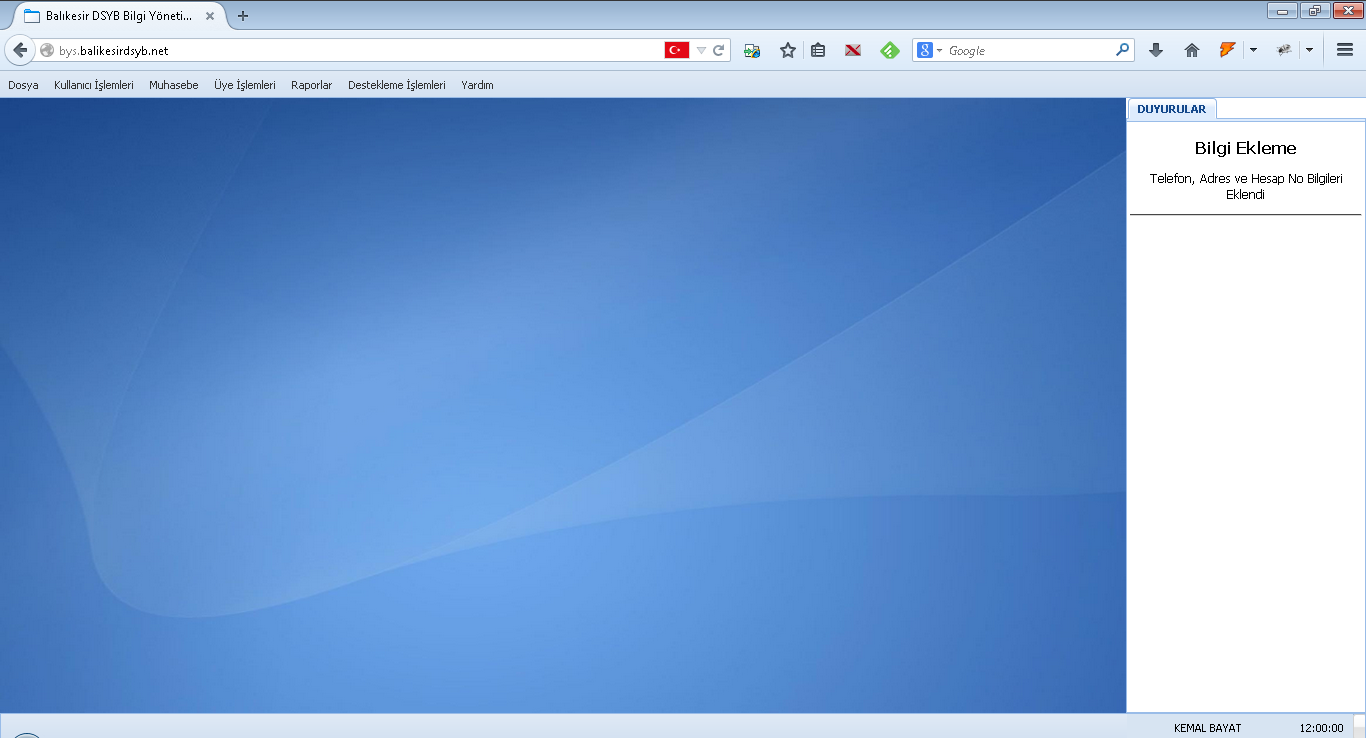Click the green Feedly toolbar icon

click(x=889, y=50)
